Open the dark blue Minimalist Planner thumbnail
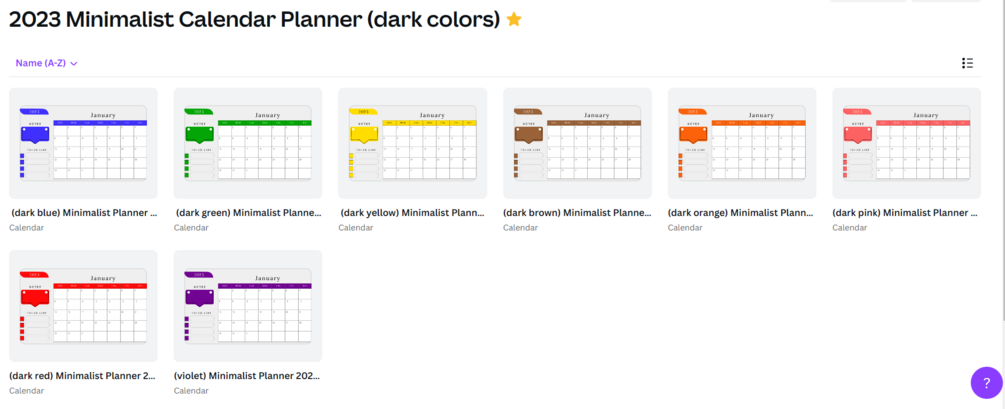 click(x=83, y=143)
